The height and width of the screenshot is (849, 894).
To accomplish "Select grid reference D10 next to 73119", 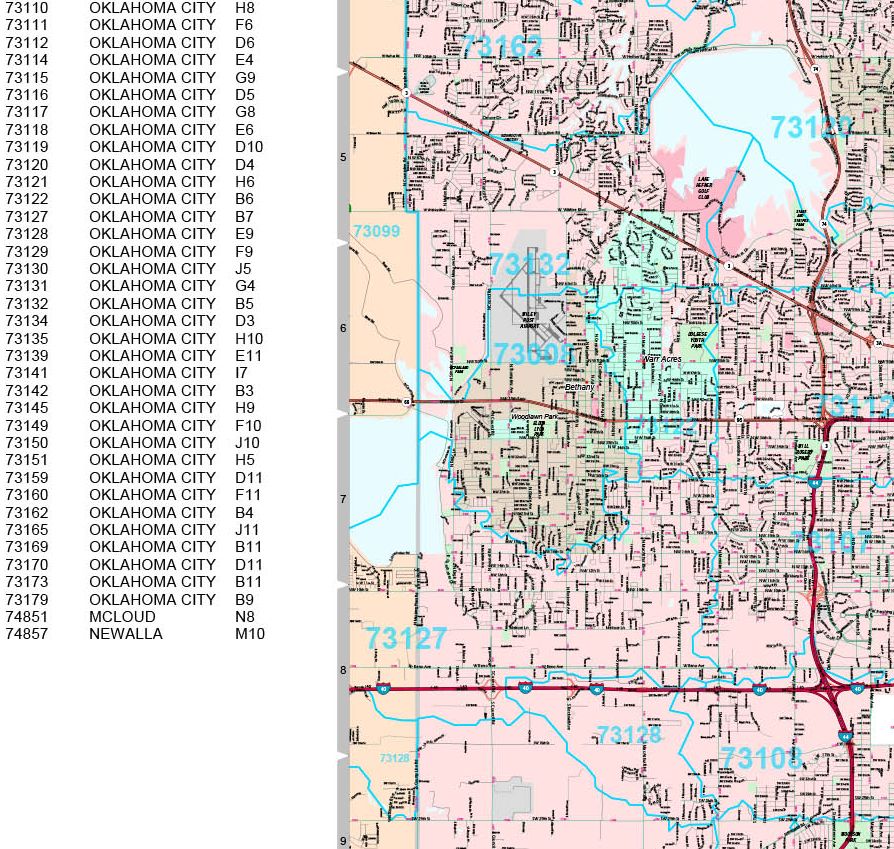I will [249, 147].
